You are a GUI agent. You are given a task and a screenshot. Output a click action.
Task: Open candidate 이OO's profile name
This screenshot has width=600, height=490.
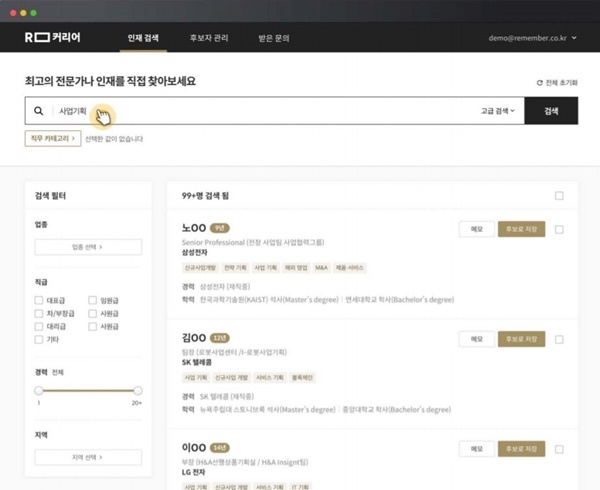194,448
